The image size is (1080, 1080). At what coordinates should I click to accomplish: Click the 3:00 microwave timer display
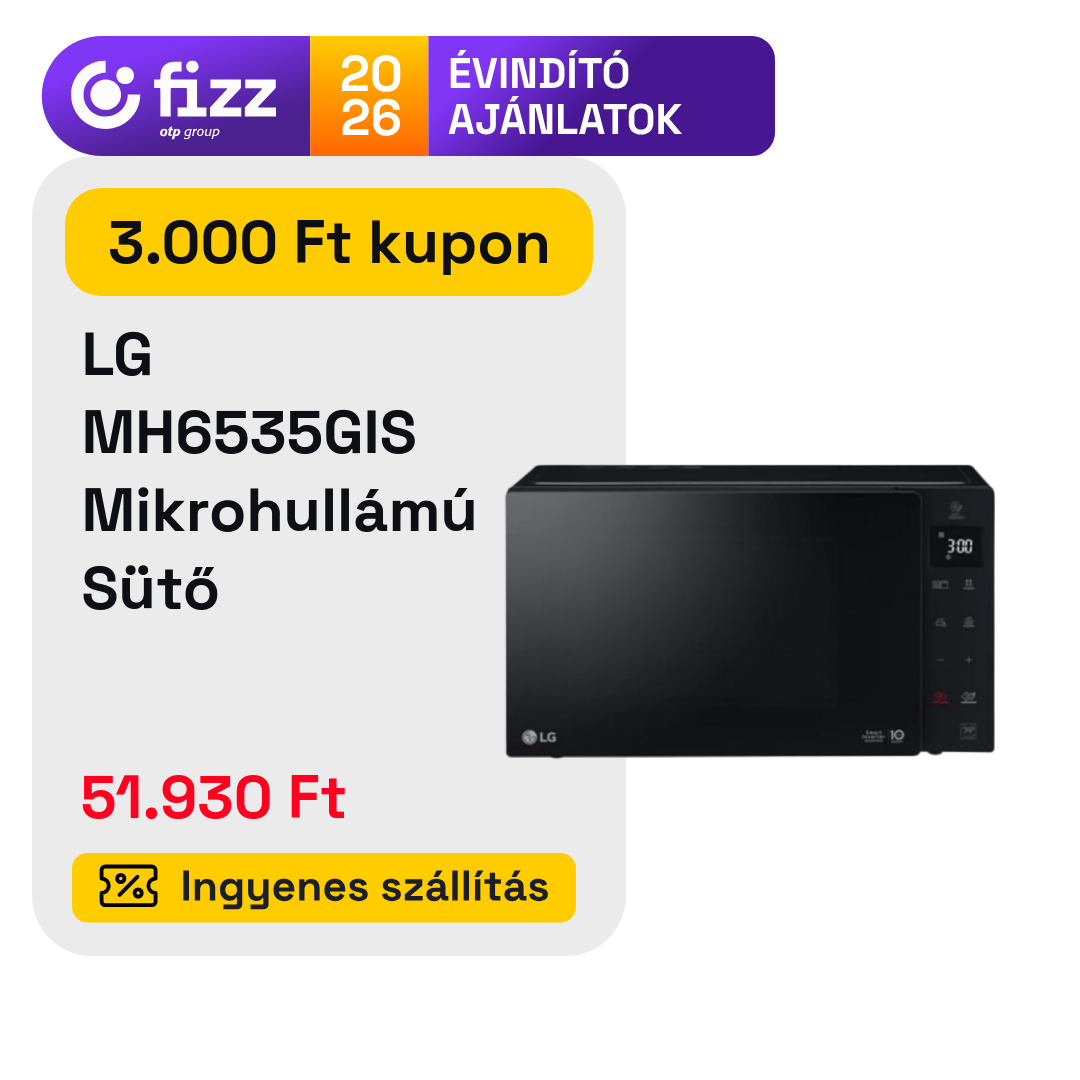tap(956, 547)
